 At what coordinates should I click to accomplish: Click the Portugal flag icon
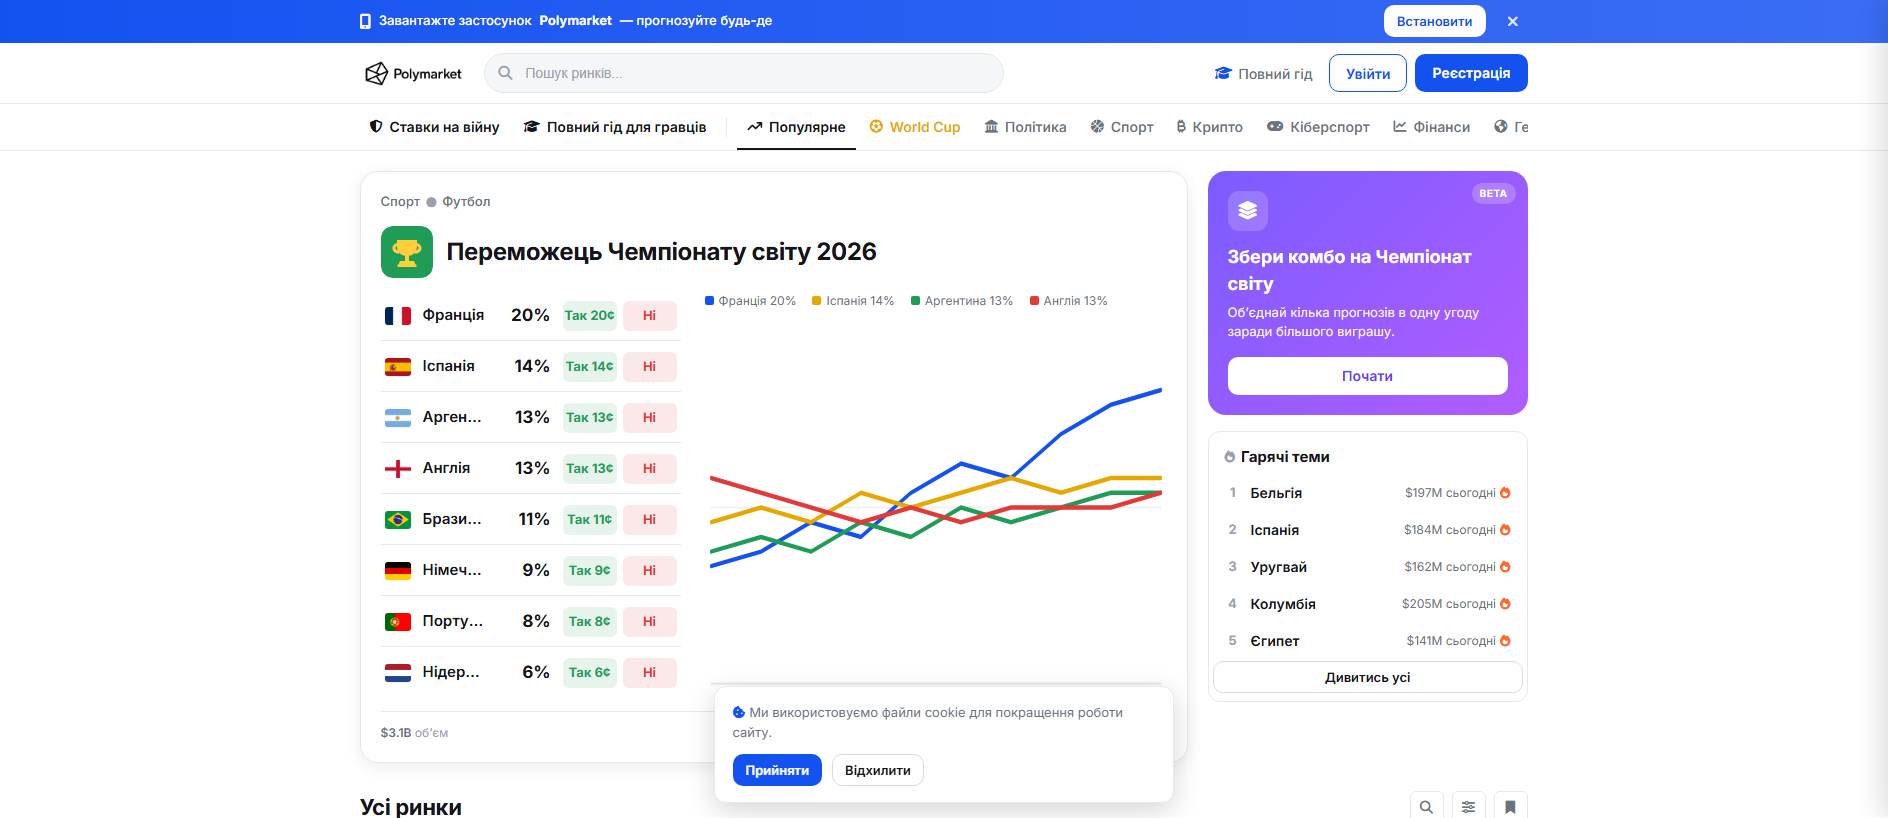pos(398,622)
